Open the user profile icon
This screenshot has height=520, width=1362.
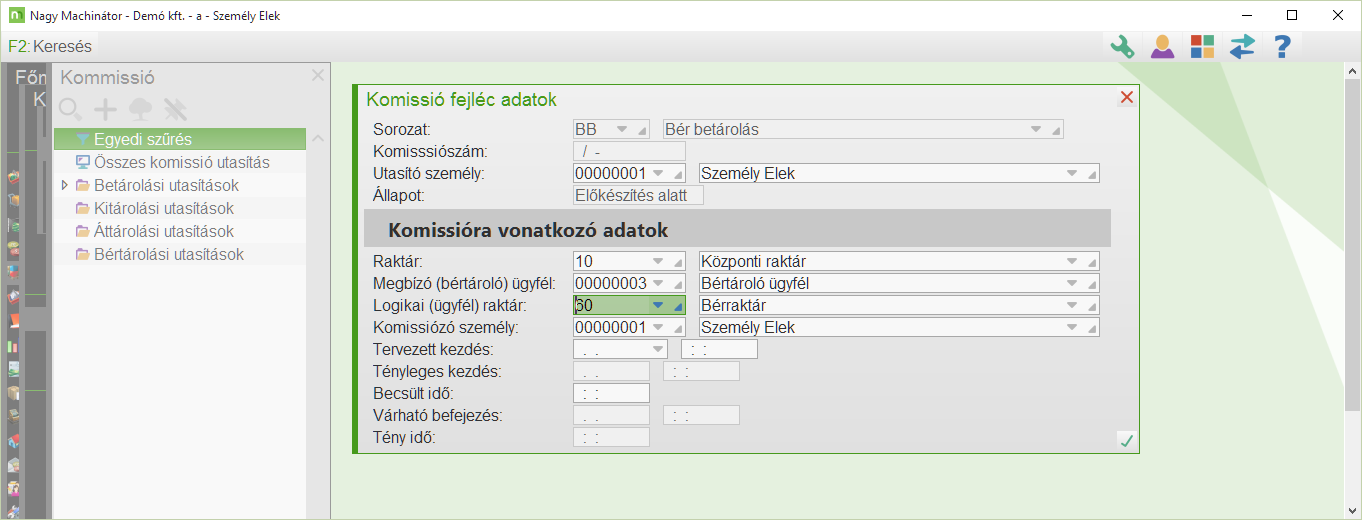tap(1162, 46)
